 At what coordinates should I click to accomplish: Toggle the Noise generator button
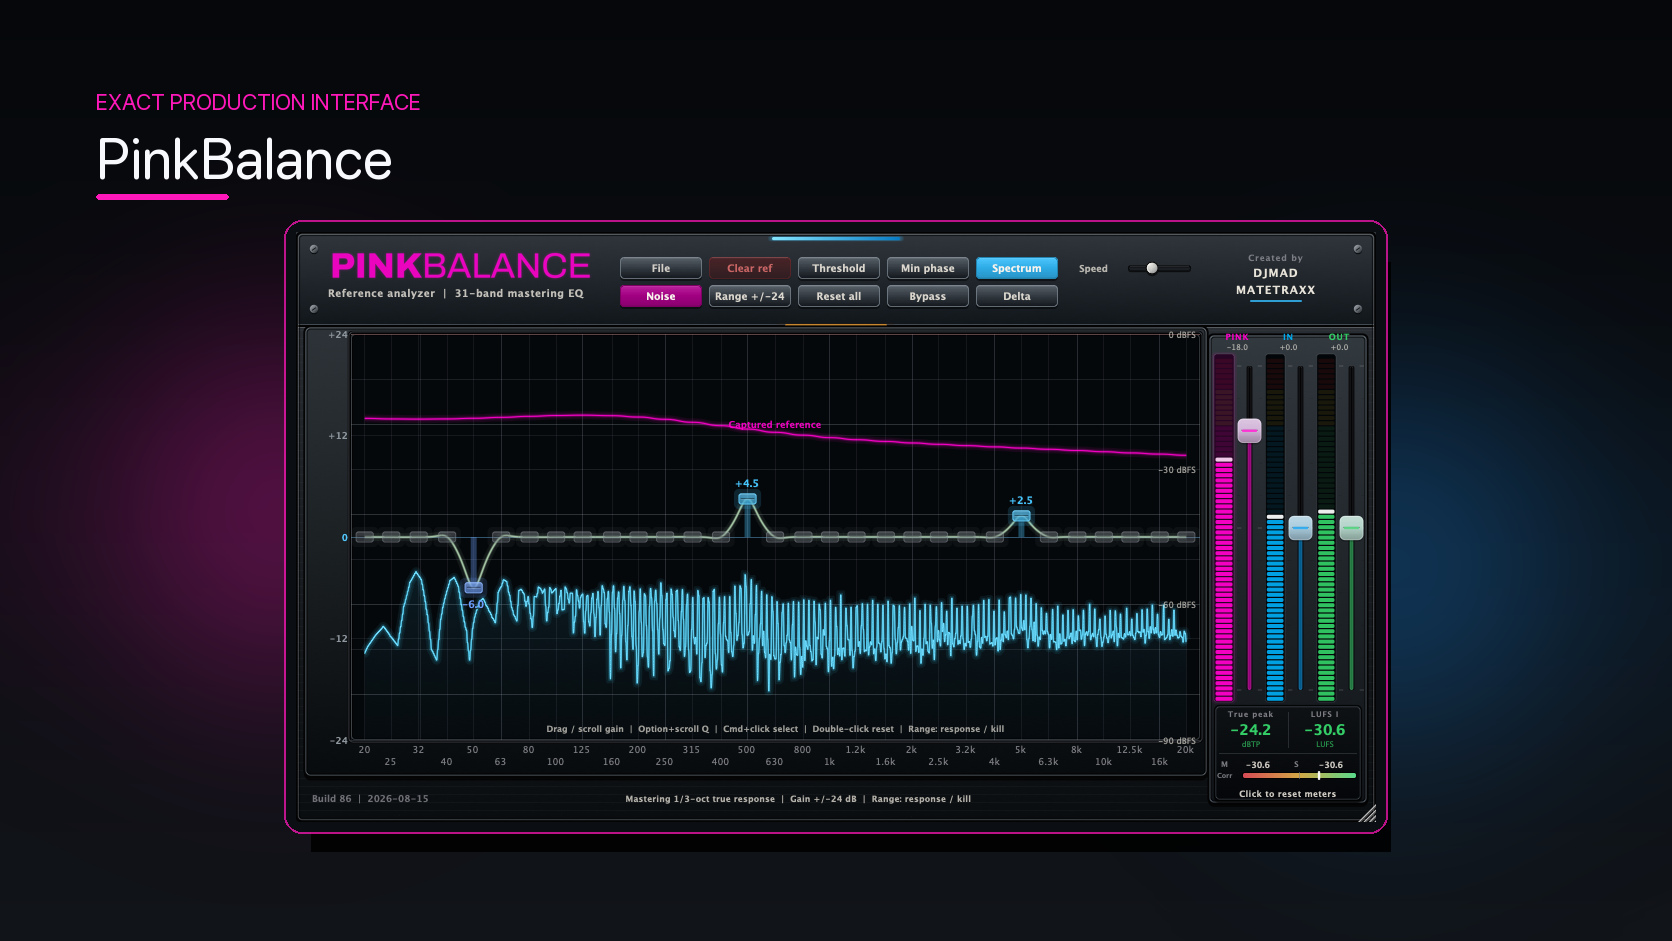point(661,296)
